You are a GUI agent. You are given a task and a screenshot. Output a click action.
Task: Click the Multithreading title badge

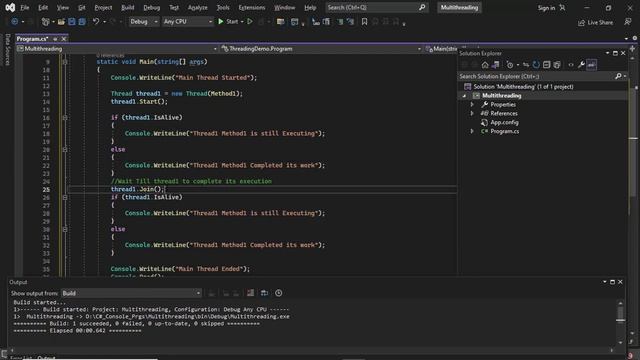(x=459, y=7)
